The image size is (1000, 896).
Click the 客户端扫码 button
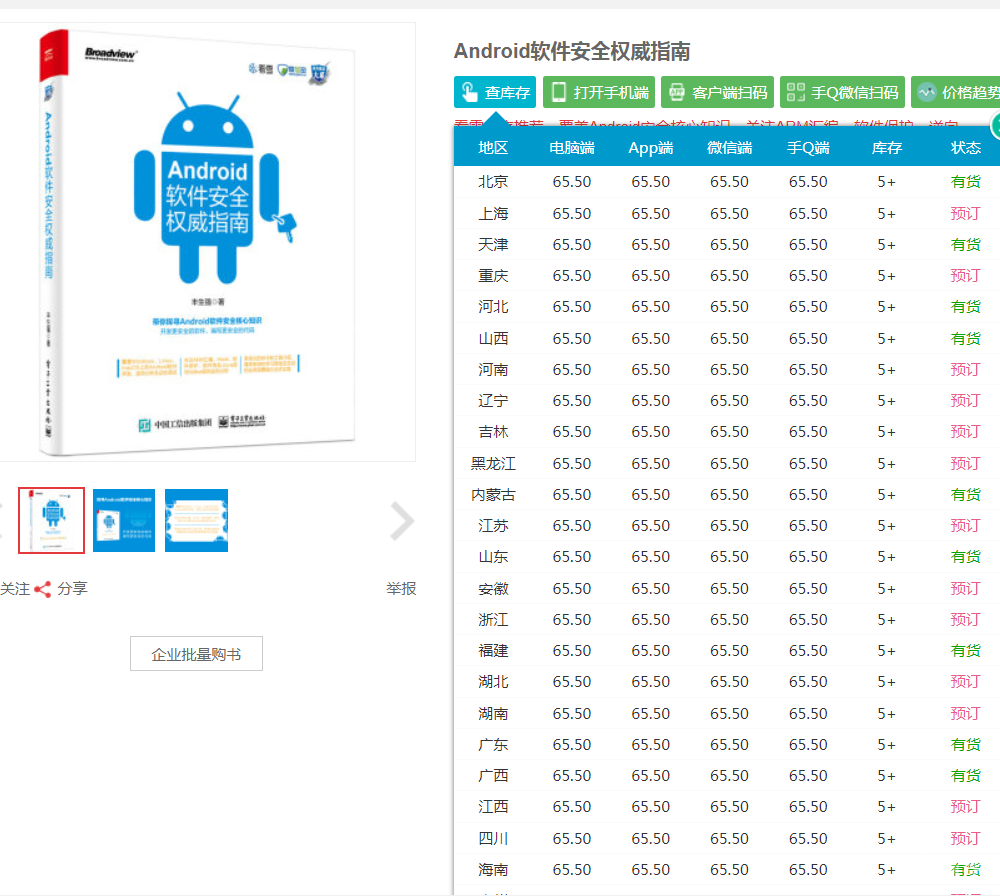pos(717,92)
